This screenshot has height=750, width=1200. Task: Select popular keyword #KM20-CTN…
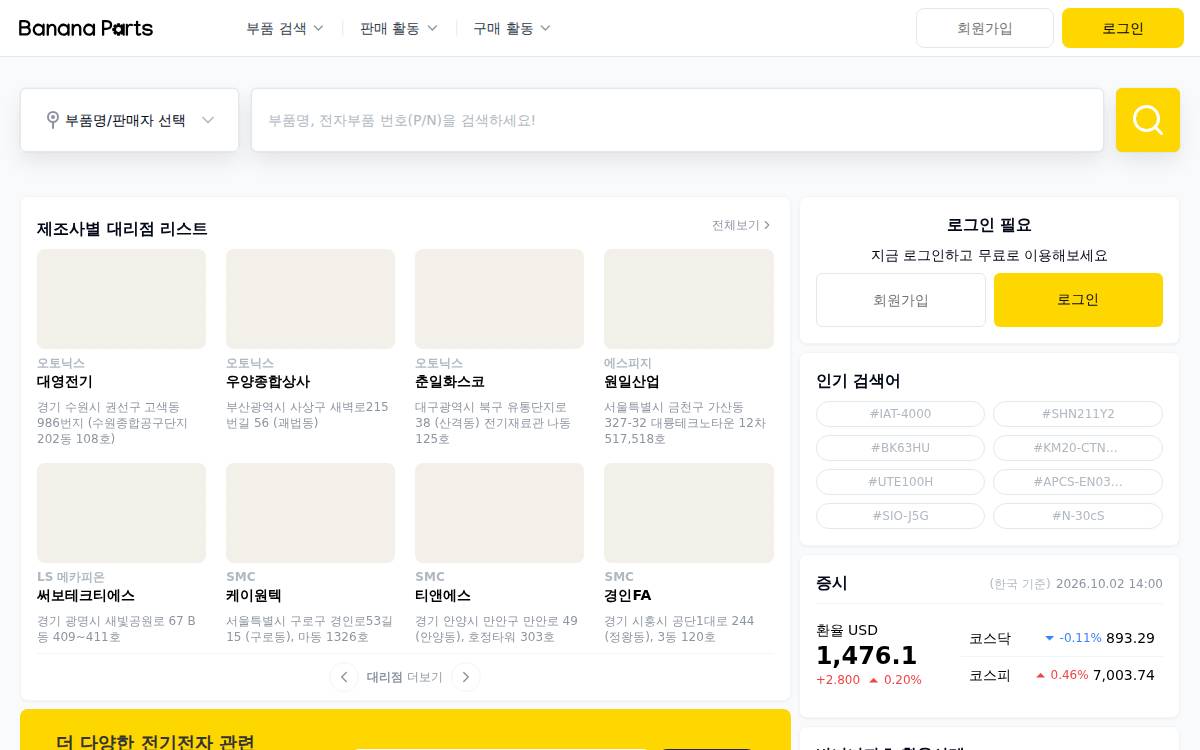pyautogui.click(x=1078, y=448)
